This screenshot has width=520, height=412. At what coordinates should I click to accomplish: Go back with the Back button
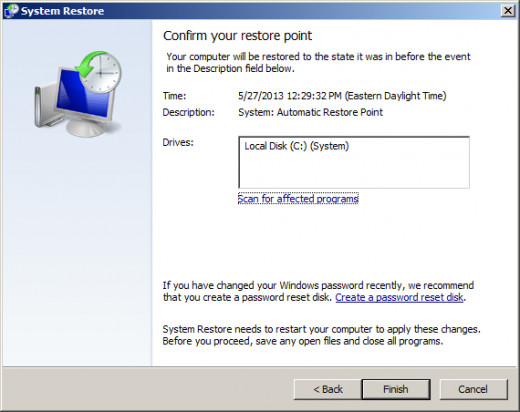point(327,389)
